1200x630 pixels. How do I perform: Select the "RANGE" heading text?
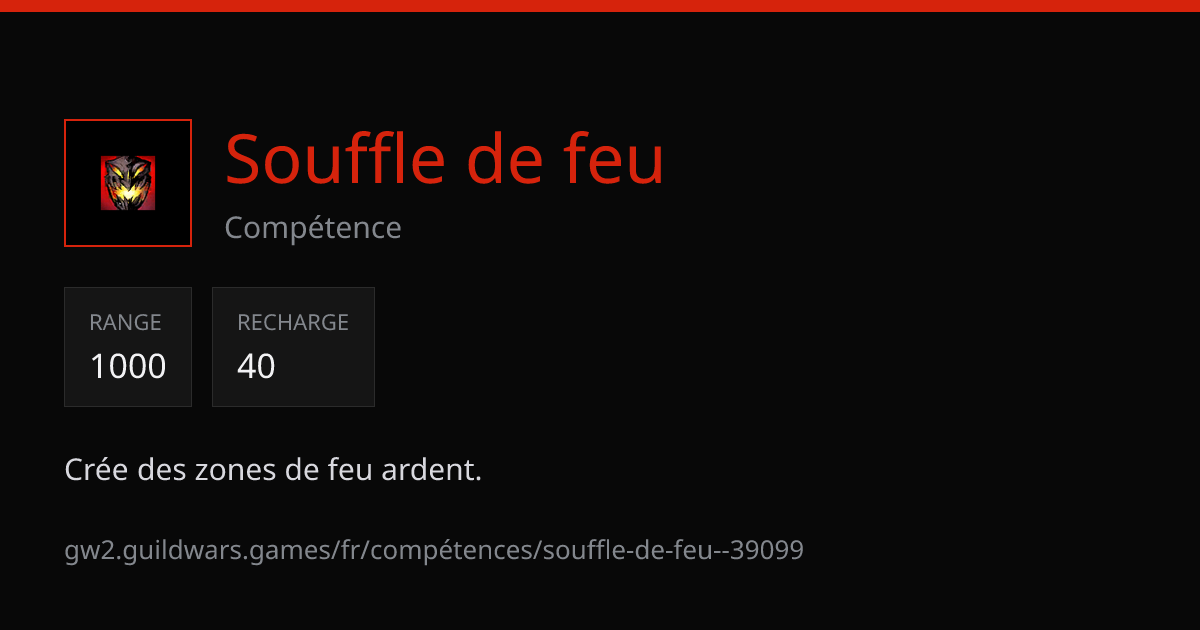125,322
